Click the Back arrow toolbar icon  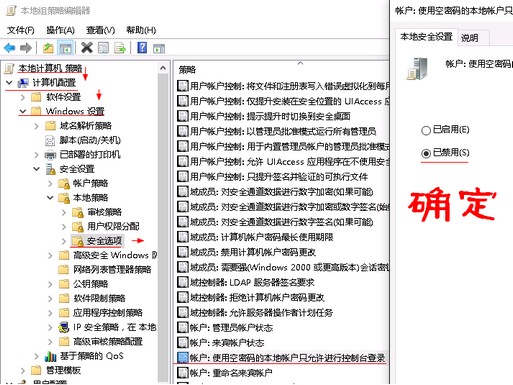[x=10, y=48]
